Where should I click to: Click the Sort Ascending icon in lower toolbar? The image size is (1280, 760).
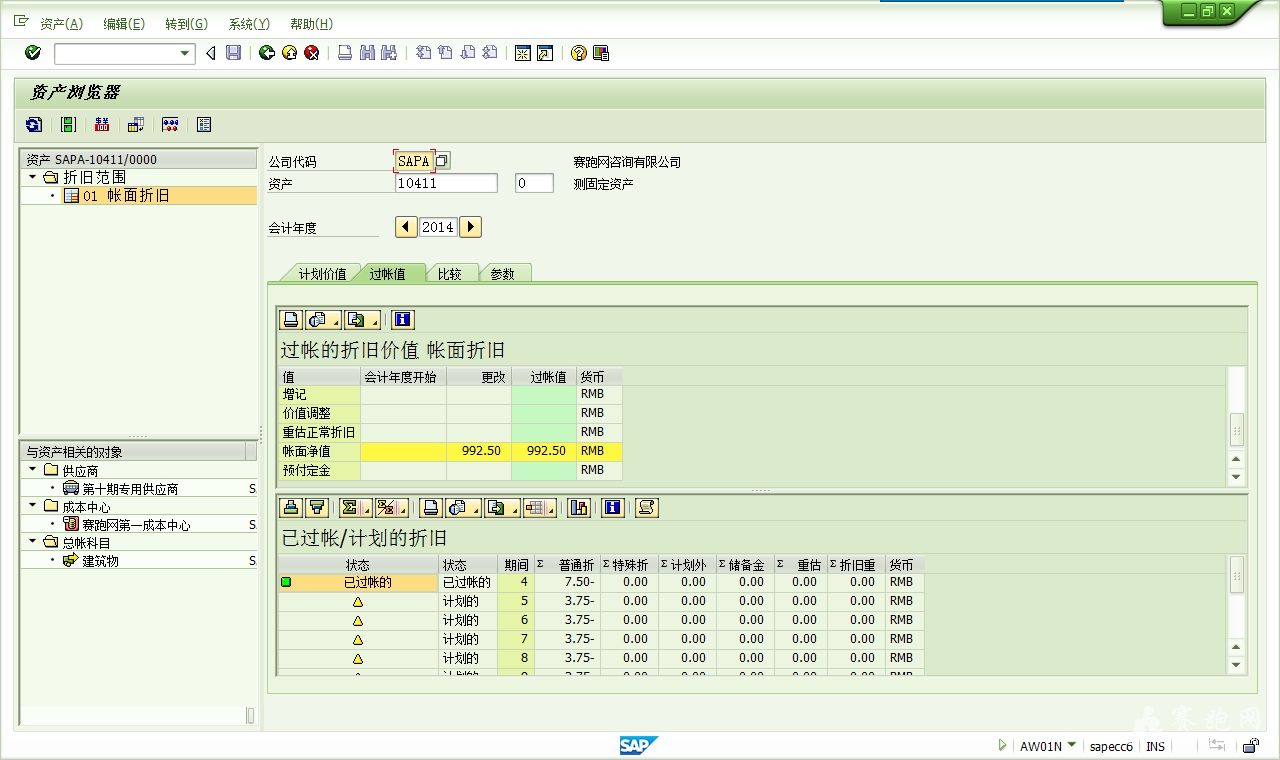[291, 508]
